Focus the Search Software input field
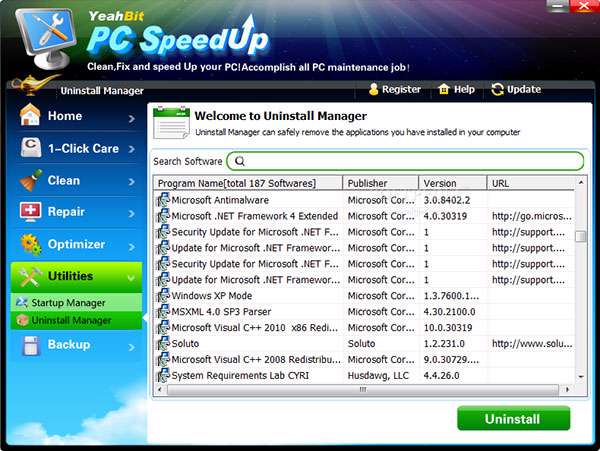600x451 pixels. [x=410, y=161]
